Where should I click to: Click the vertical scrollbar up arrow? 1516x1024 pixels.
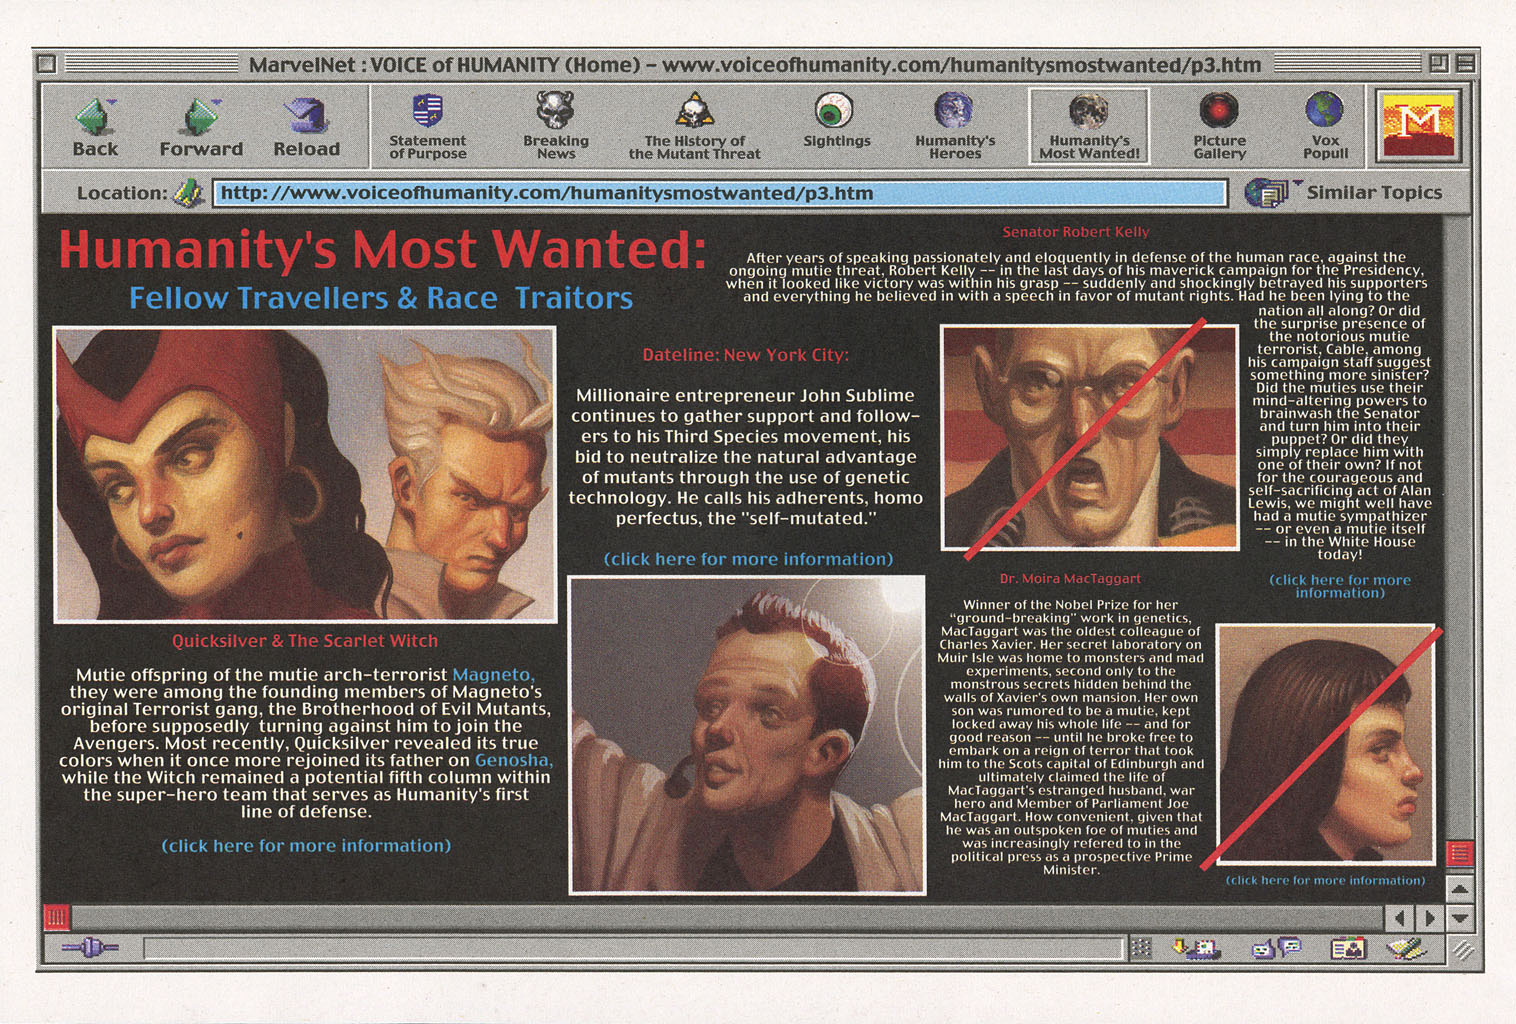[x=1460, y=888]
